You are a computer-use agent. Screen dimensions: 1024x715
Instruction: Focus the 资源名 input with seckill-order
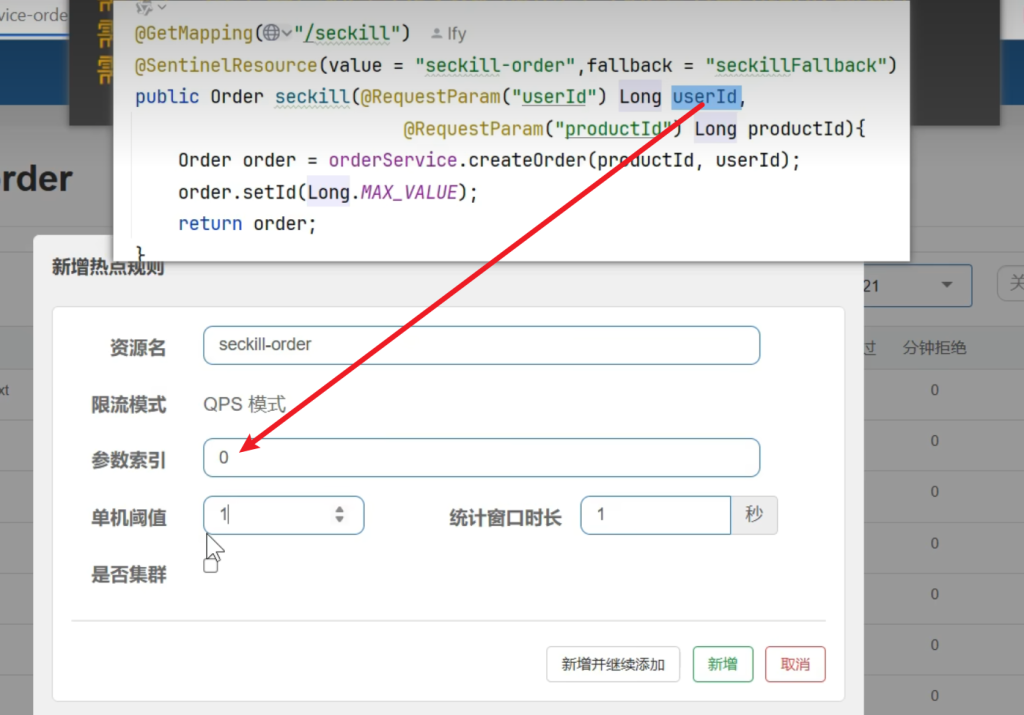[x=480, y=345]
